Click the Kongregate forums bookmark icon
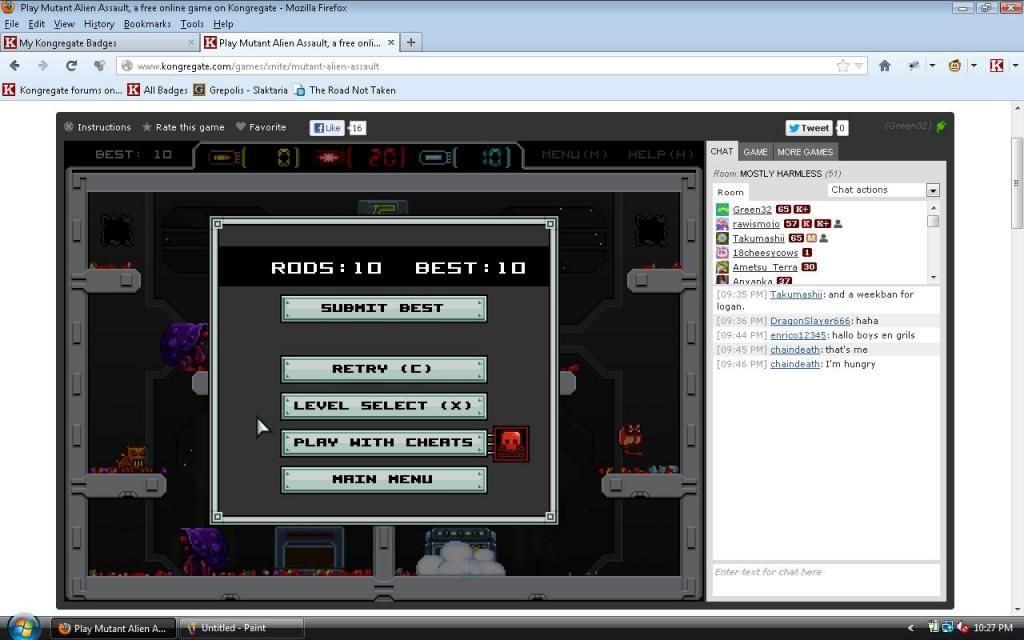Viewport: 1024px width, 640px height. [8, 90]
